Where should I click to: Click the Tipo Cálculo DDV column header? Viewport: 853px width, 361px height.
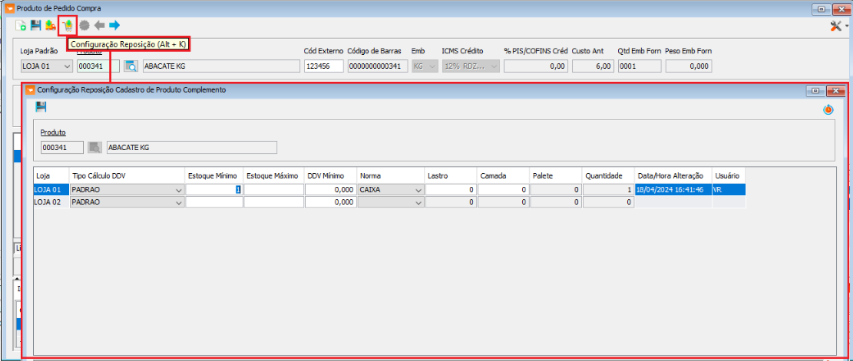point(127,176)
